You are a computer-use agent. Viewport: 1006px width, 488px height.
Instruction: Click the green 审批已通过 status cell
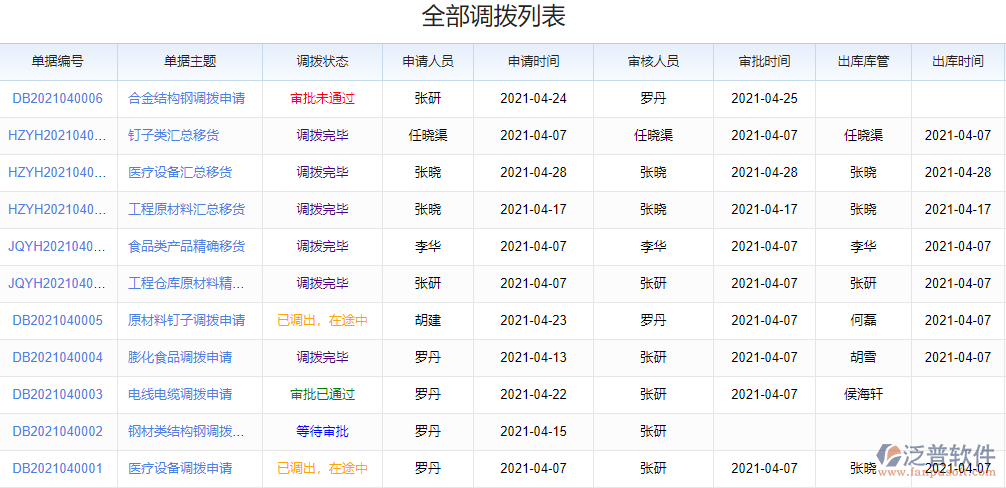pos(322,395)
